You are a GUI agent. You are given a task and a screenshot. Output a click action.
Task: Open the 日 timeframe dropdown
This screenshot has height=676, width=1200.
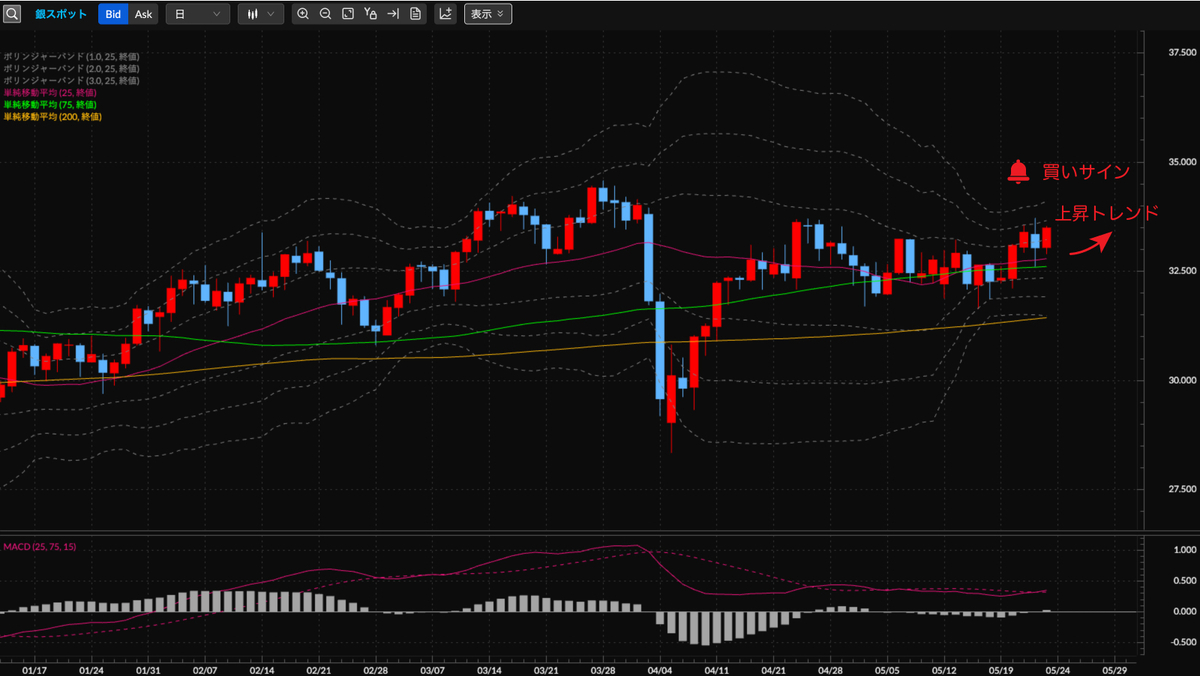point(197,14)
